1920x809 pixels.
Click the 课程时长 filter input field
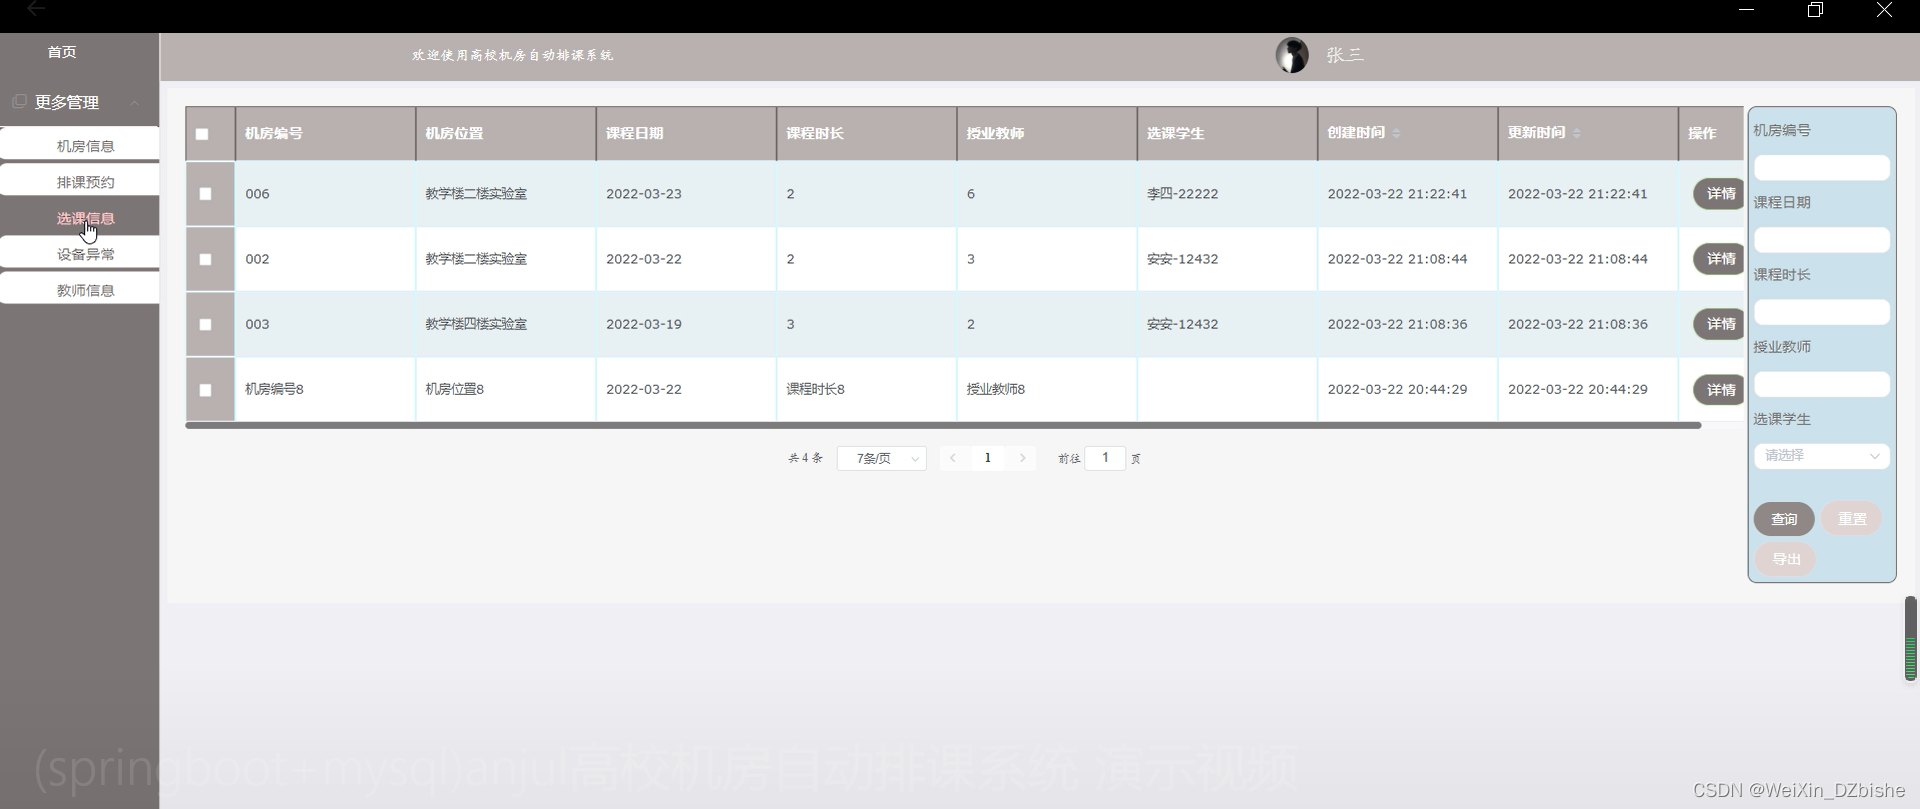(1821, 312)
